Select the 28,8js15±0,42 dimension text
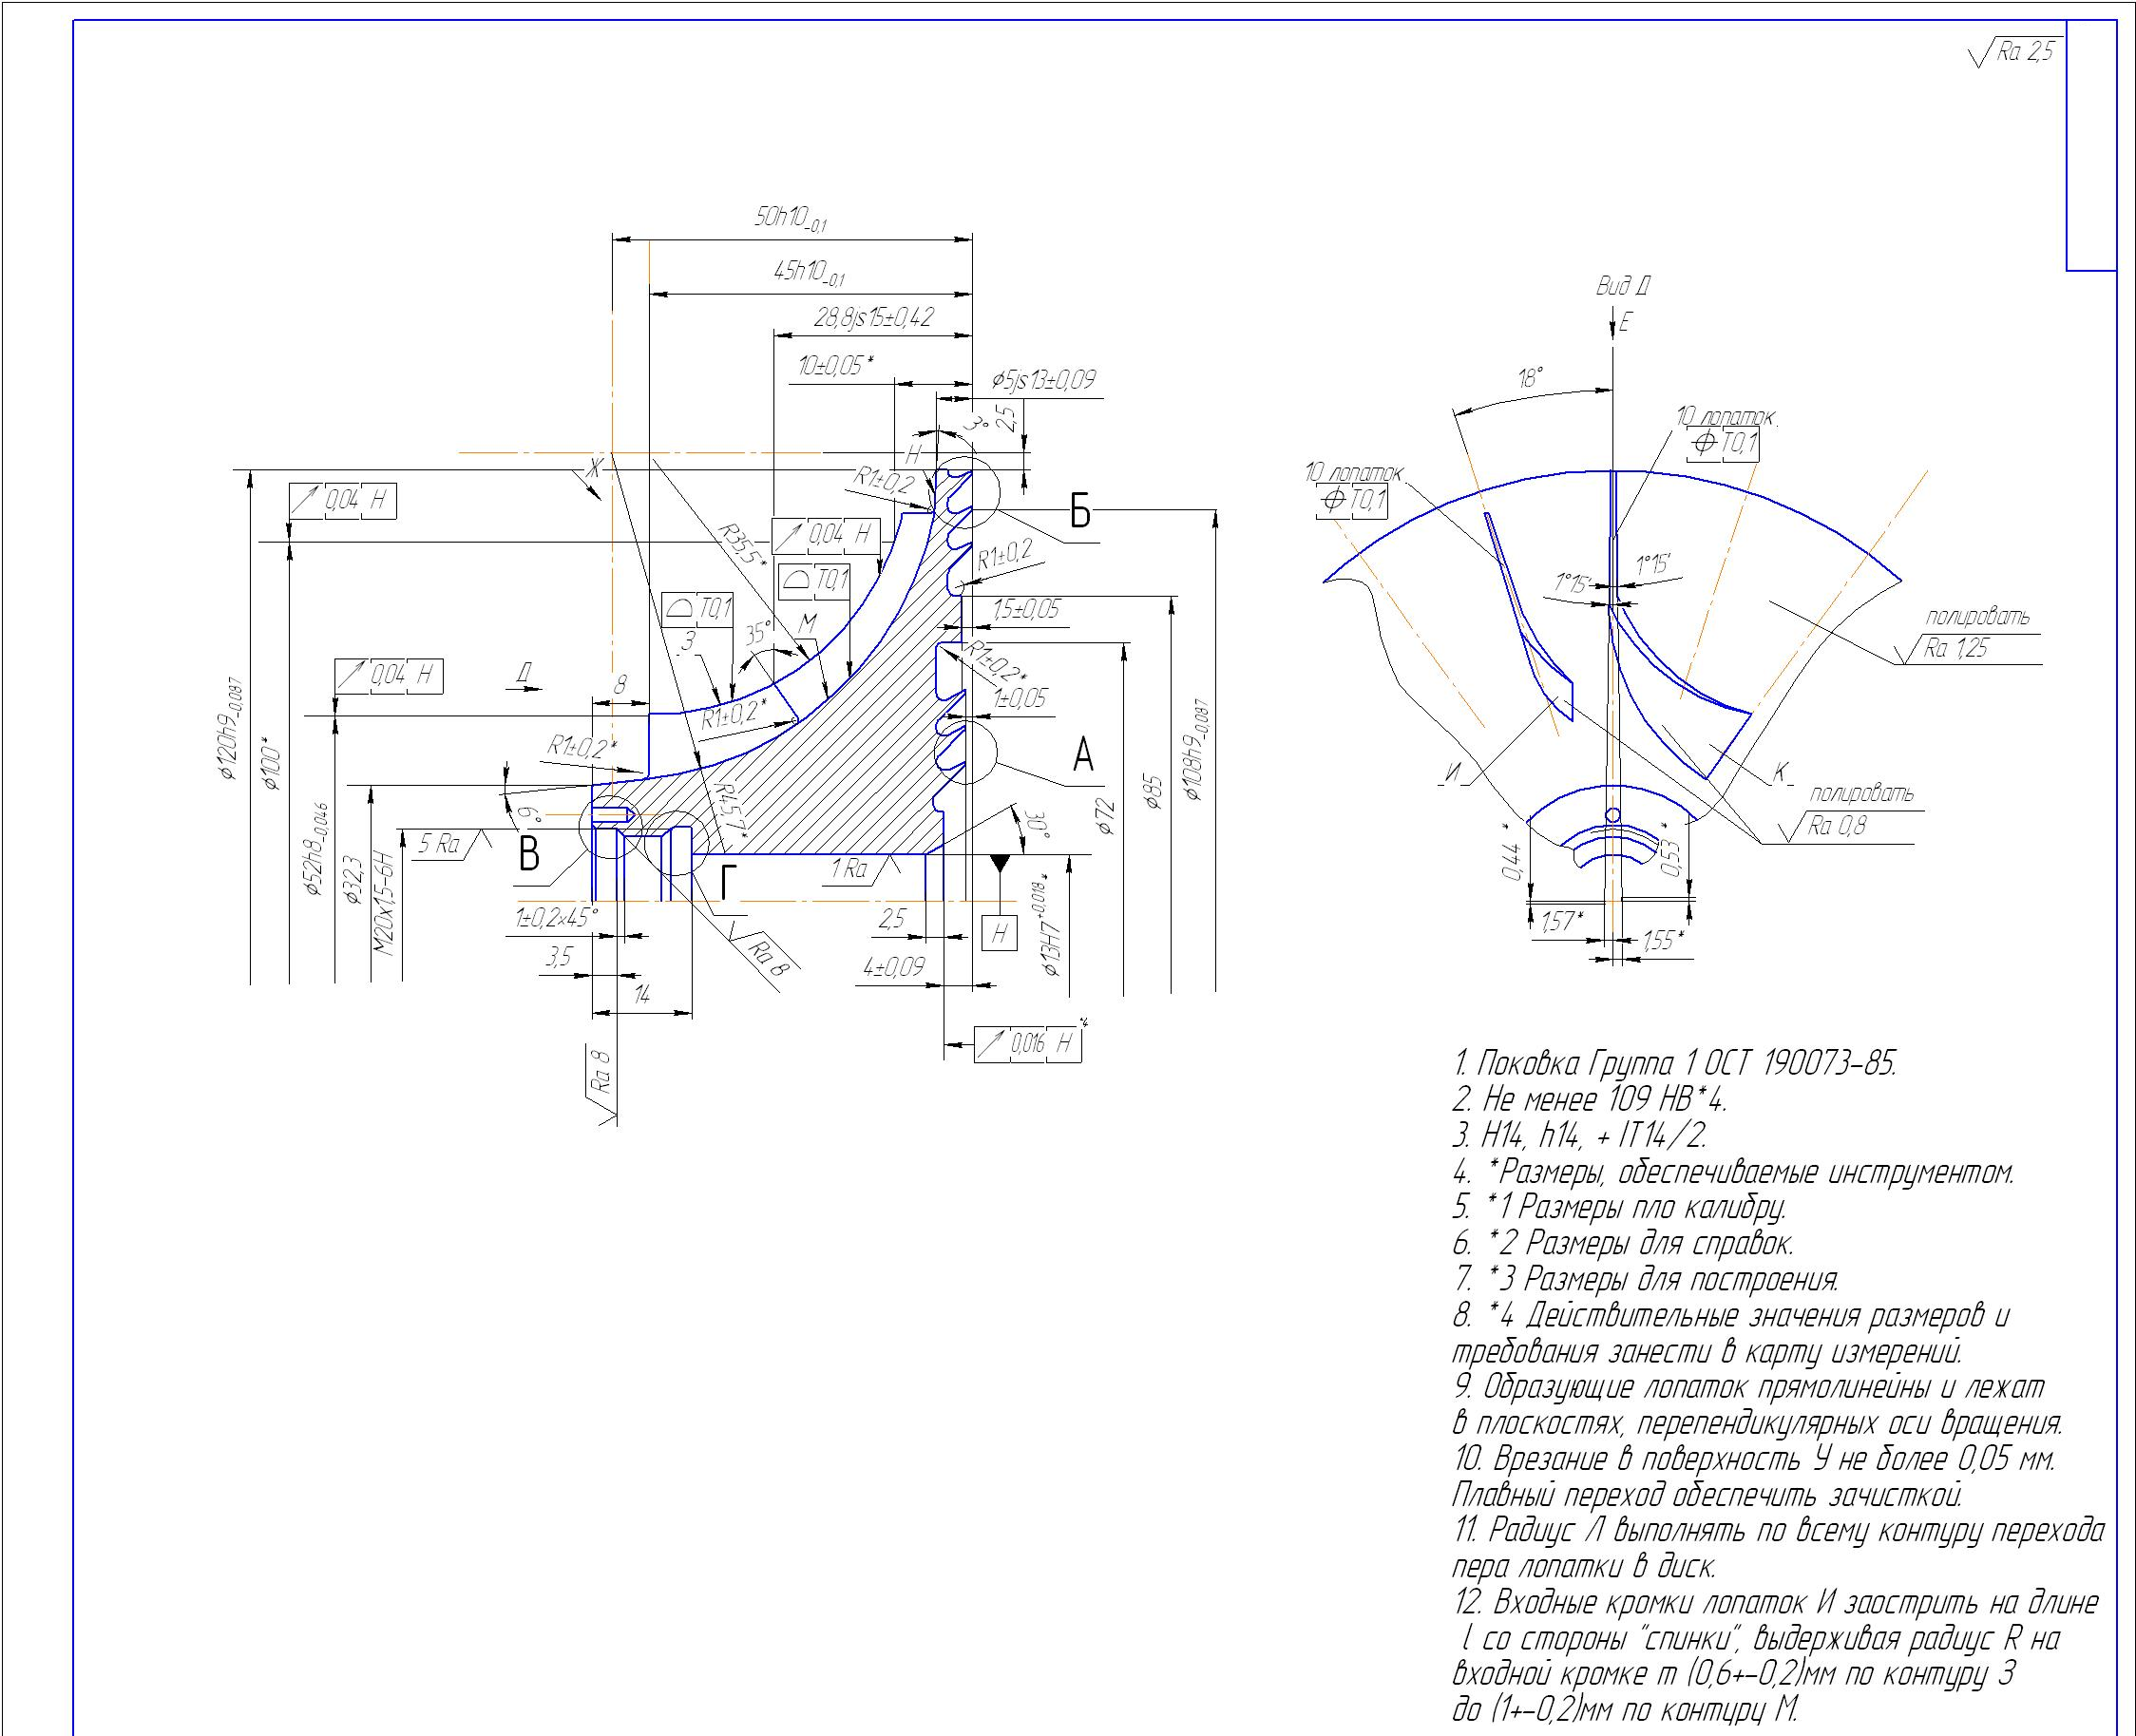Image resolution: width=2136 pixels, height=1736 pixels. click(873, 318)
